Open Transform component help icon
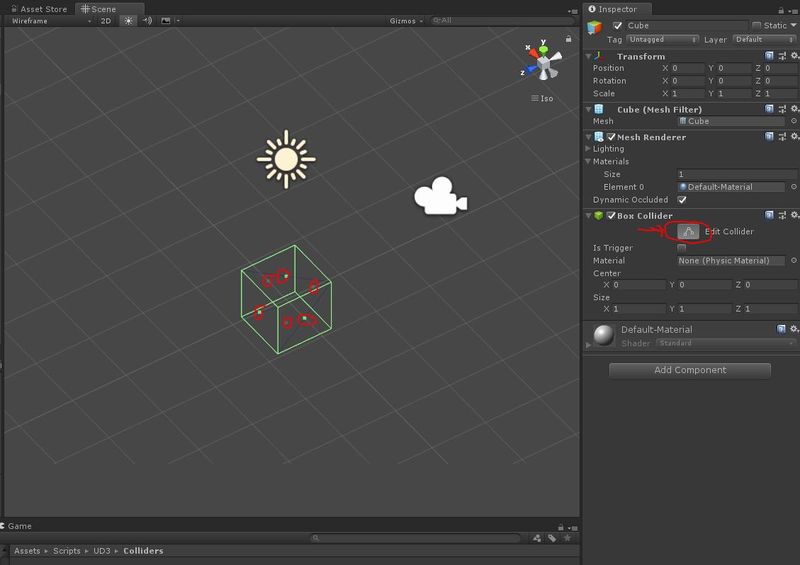The width and height of the screenshot is (800, 565). 769,56
